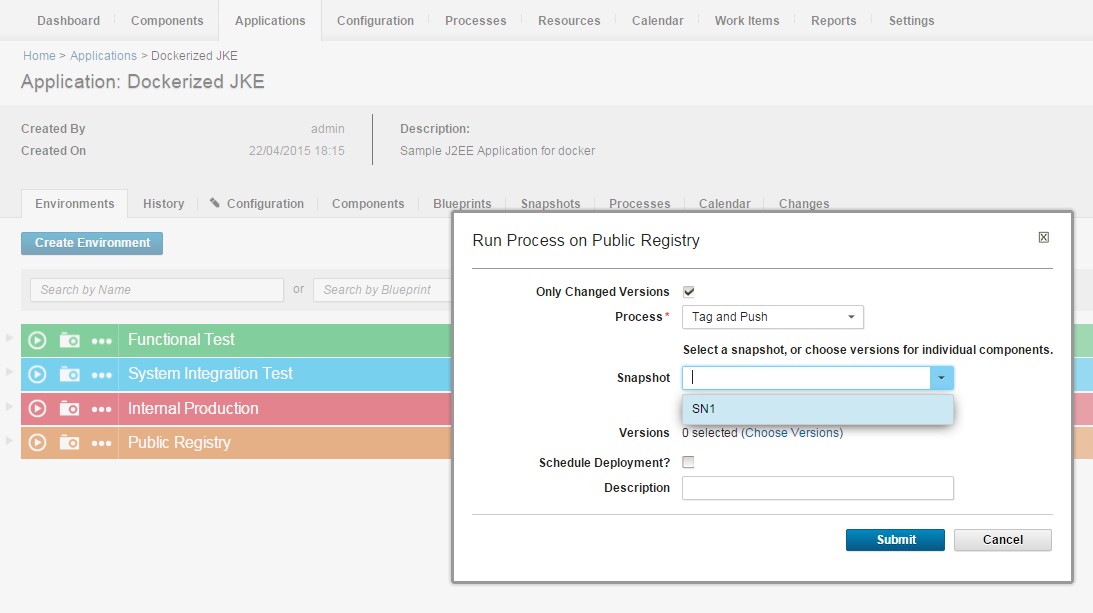The height and width of the screenshot is (613, 1093).
Task: Click into the Snapshot text field
Action: click(x=806, y=378)
